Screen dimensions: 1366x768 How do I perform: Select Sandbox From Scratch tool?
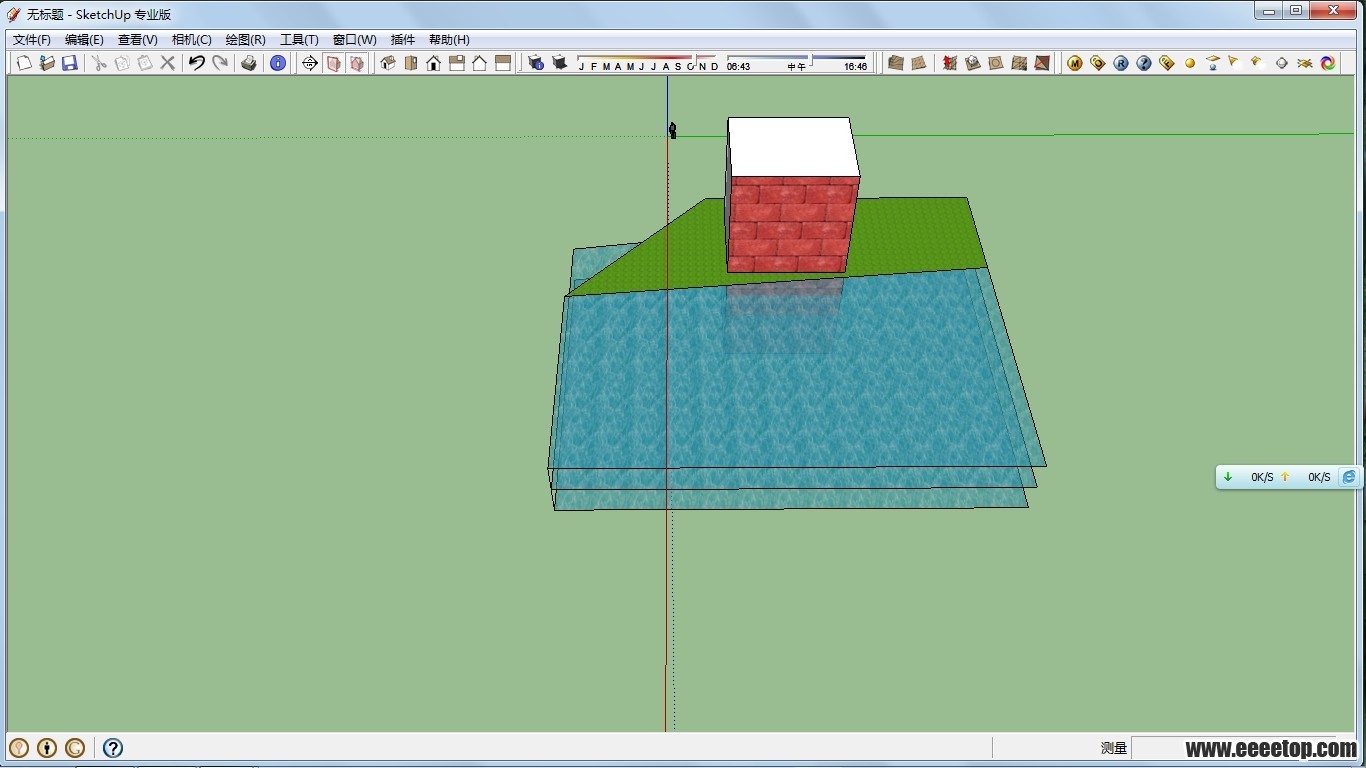point(919,63)
